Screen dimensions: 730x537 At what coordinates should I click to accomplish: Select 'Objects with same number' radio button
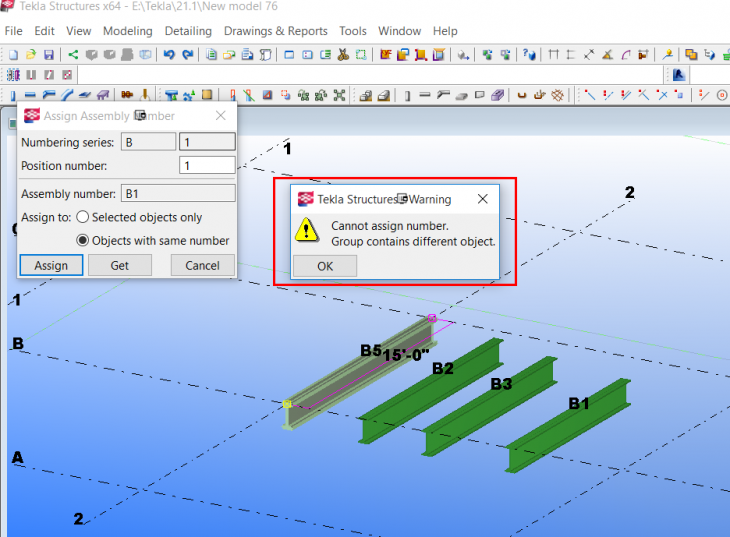(x=83, y=240)
